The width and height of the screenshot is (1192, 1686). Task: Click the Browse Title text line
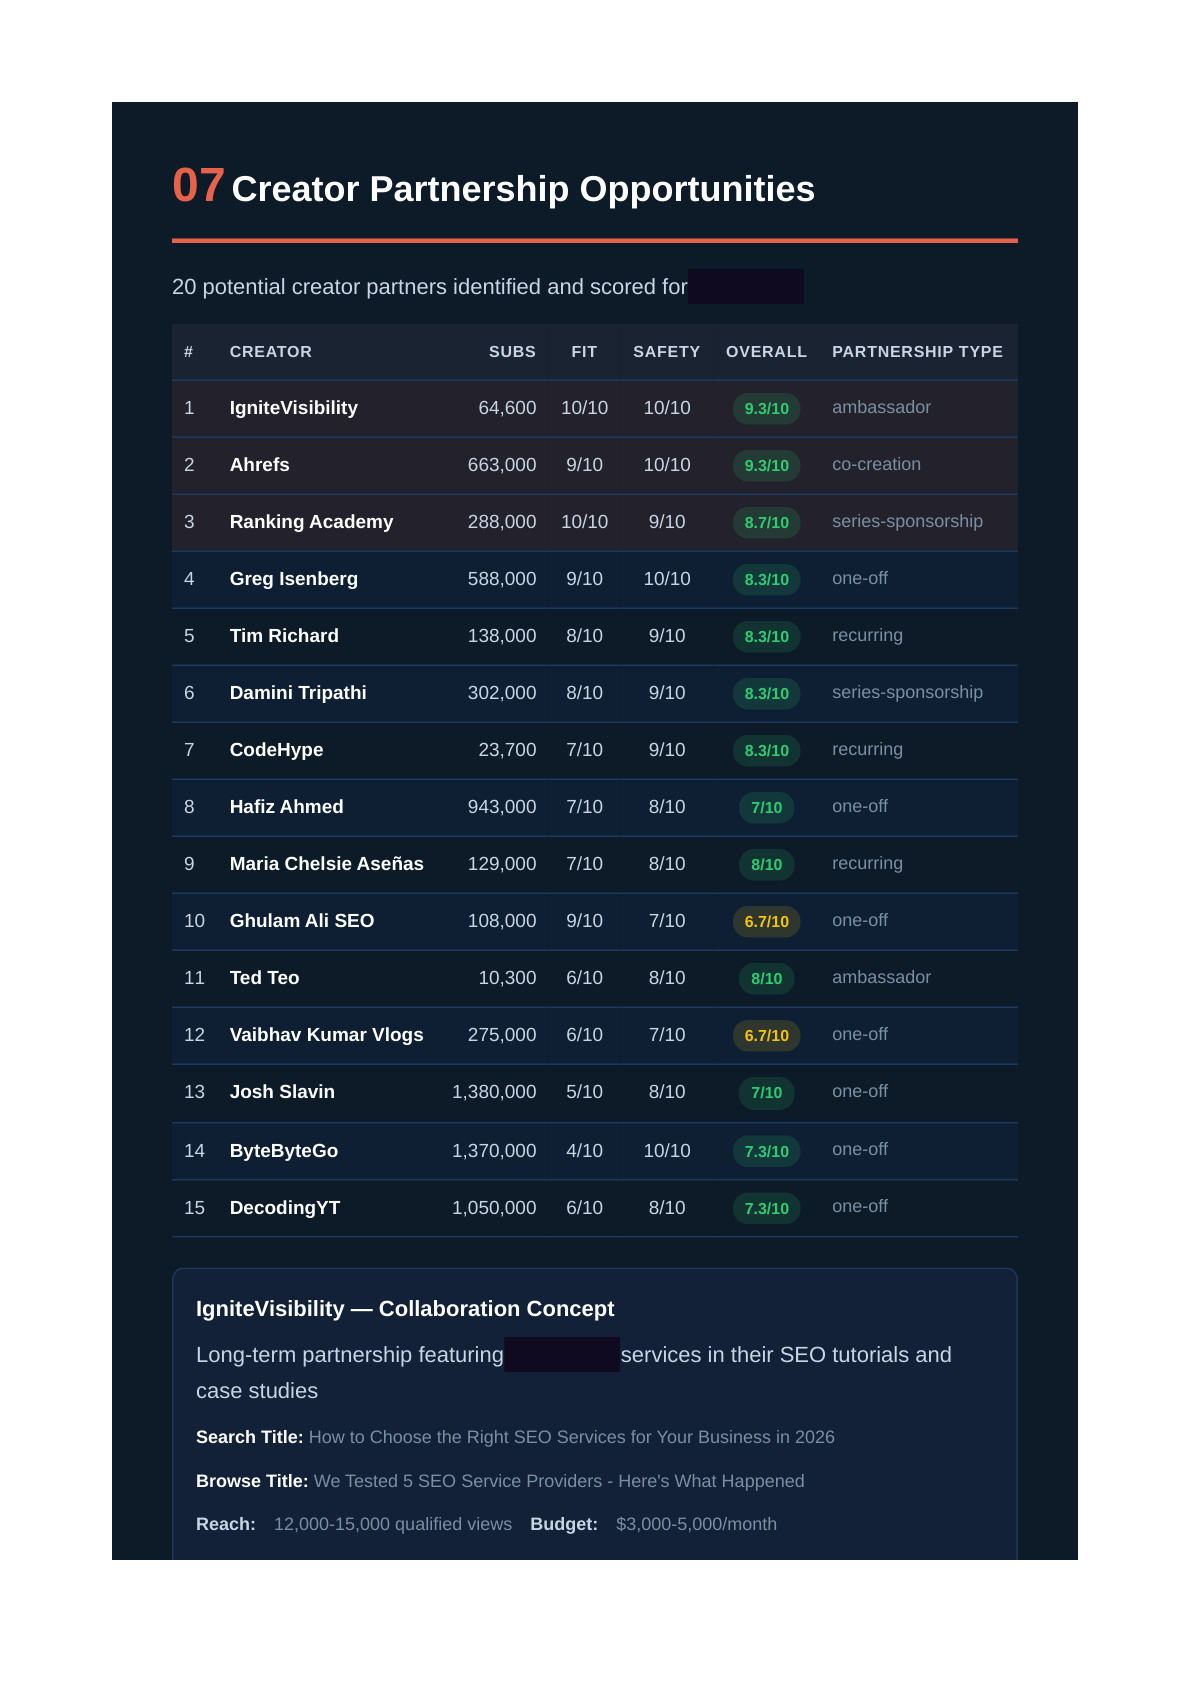500,1481
